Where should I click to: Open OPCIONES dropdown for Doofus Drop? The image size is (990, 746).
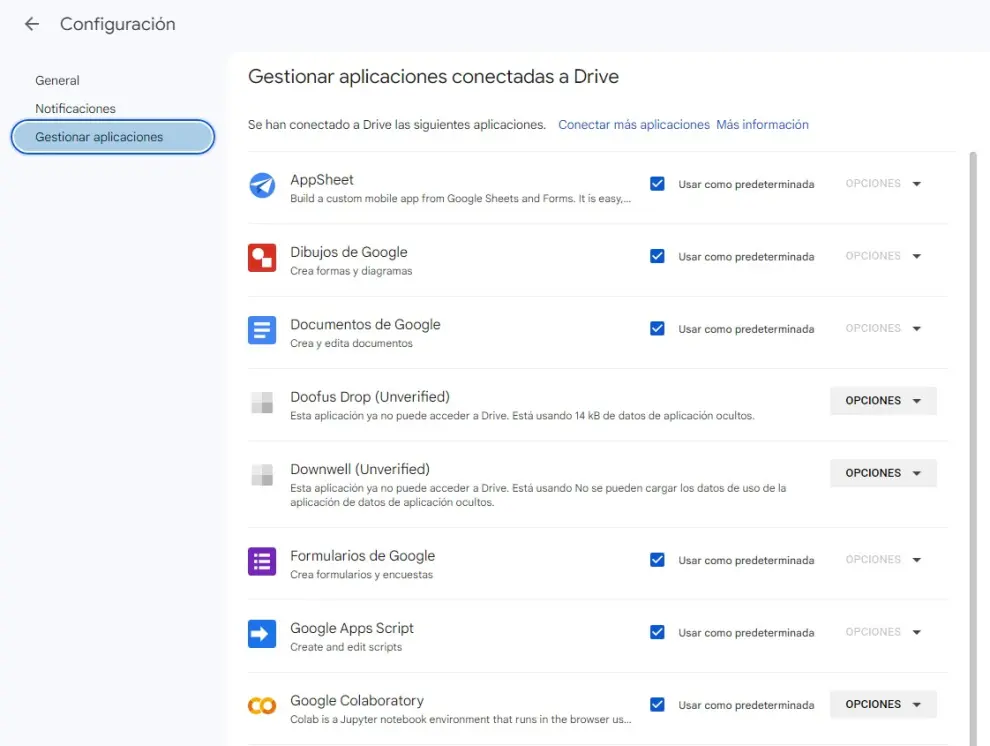883,401
